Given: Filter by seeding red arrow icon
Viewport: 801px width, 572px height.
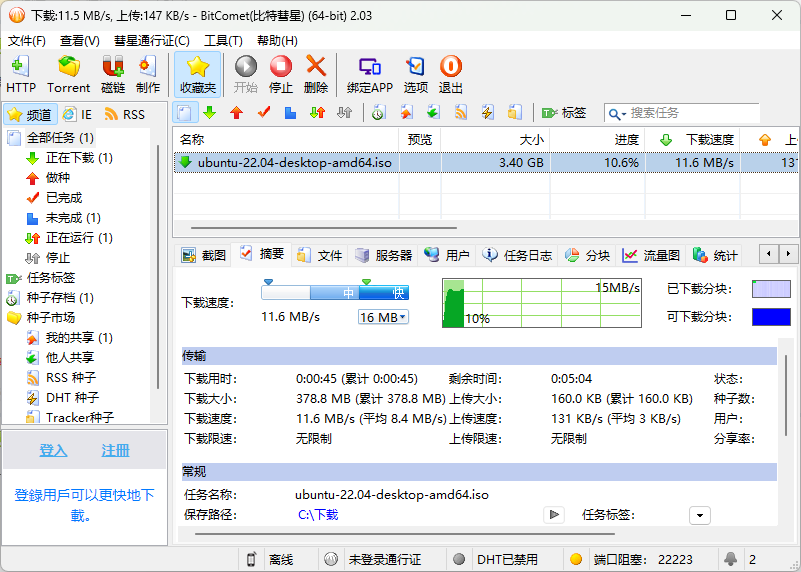Looking at the screenshot, I should pyautogui.click(x=237, y=113).
